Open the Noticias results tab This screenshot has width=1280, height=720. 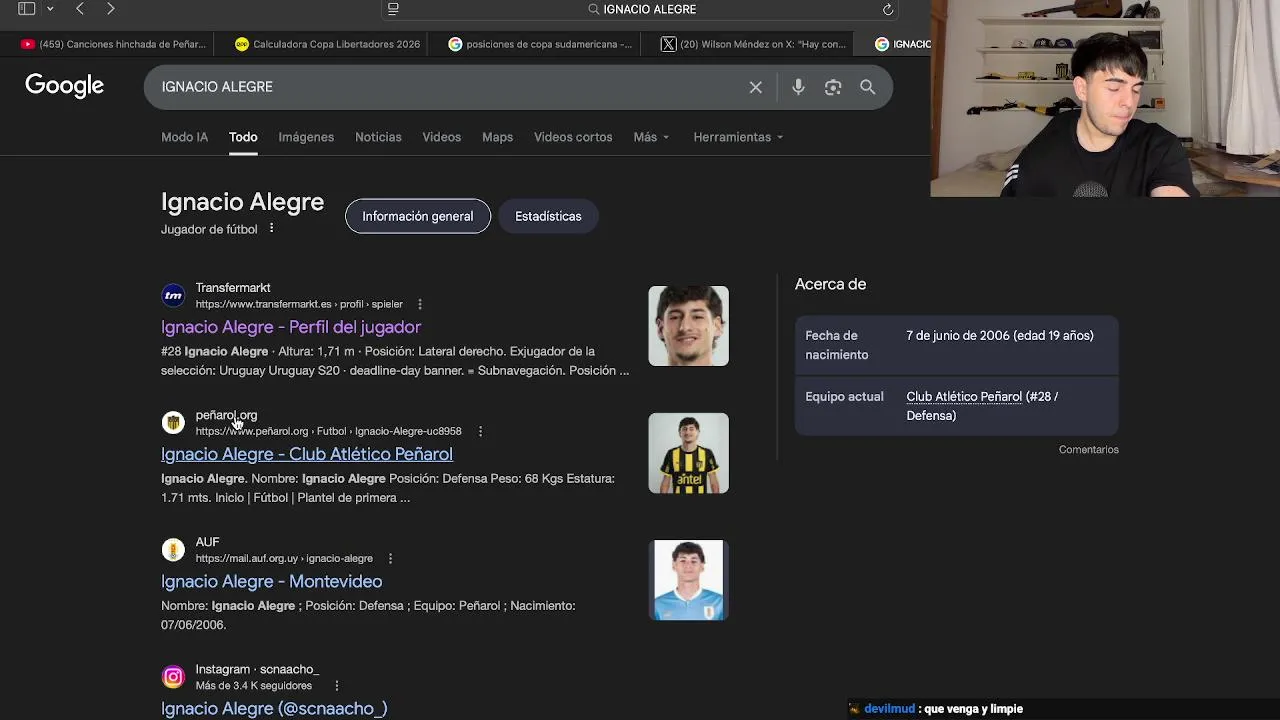point(378,137)
